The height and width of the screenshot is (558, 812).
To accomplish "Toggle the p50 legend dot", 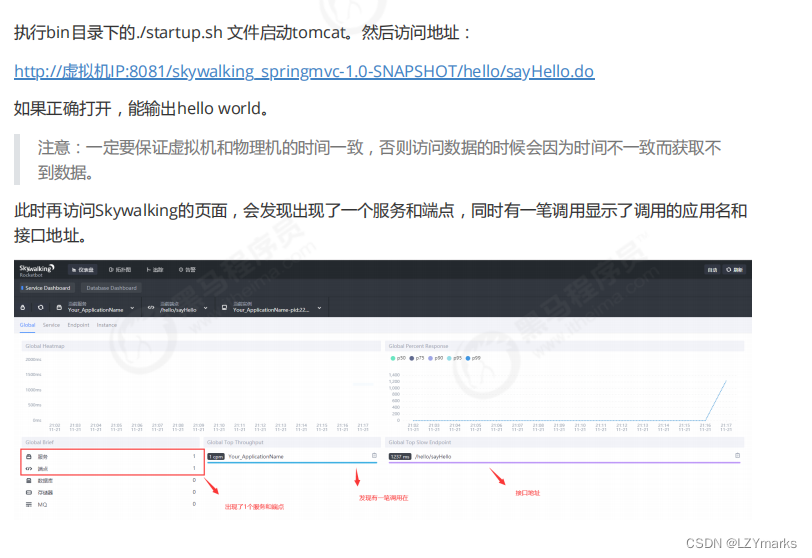I will click(x=393, y=358).
